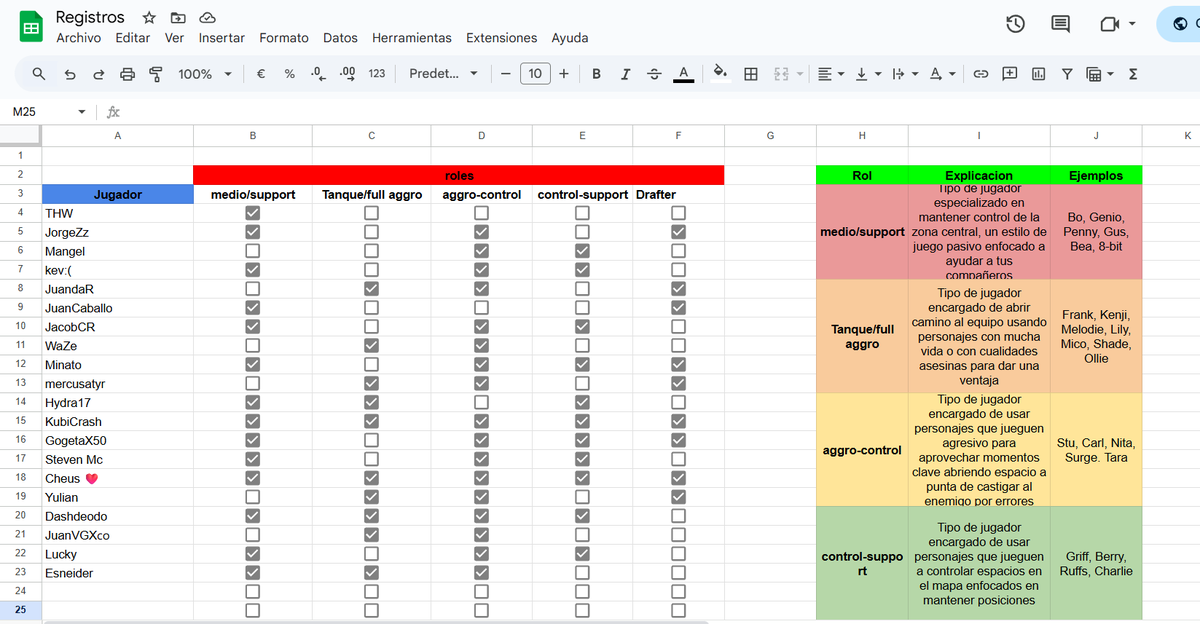Image resolution: width=1200 pixels, height=624 pixels.
Task: Toggle Drafter checkbox for JorgeZz
Action: 678,232
